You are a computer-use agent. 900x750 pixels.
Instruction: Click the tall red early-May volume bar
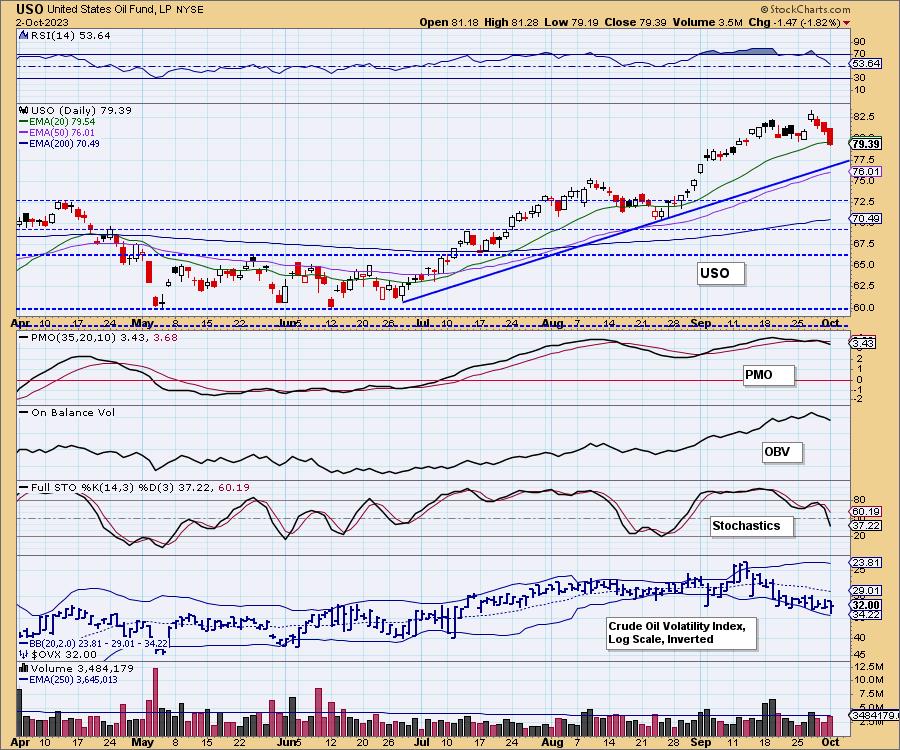tap(155, 701)
